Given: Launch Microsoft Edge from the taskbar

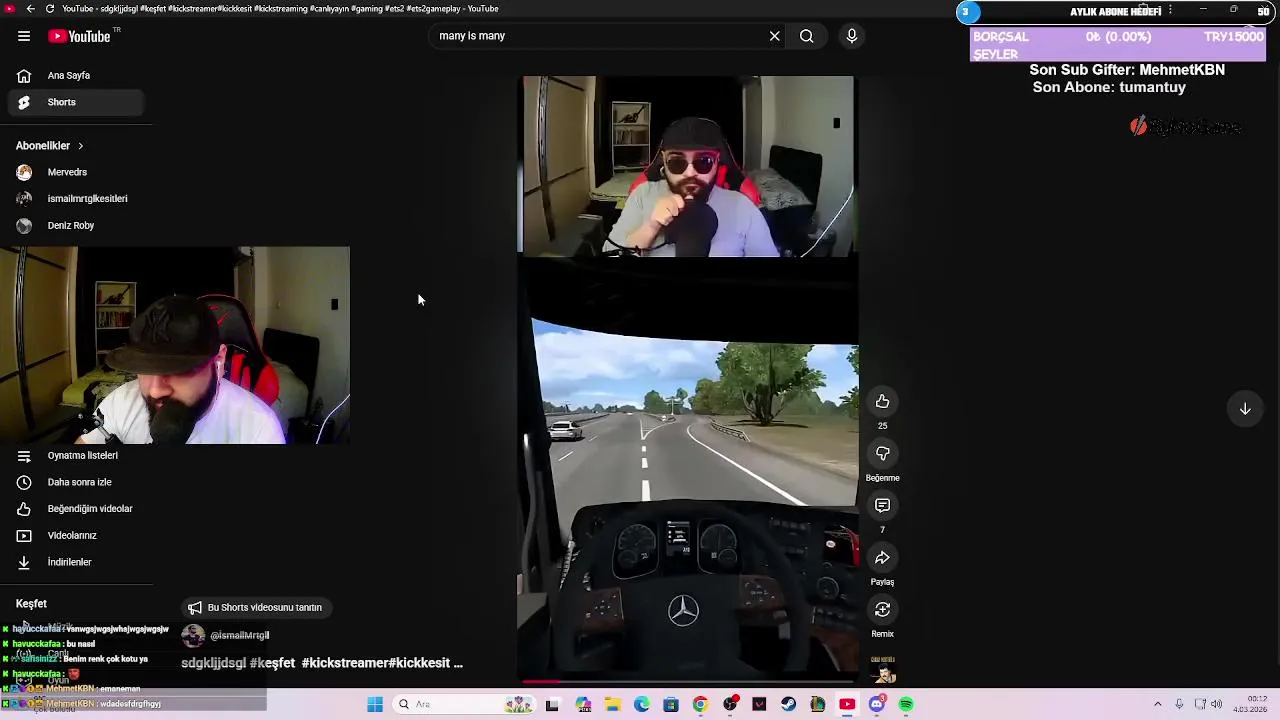Looking at the screenshot, I should 641,705.
